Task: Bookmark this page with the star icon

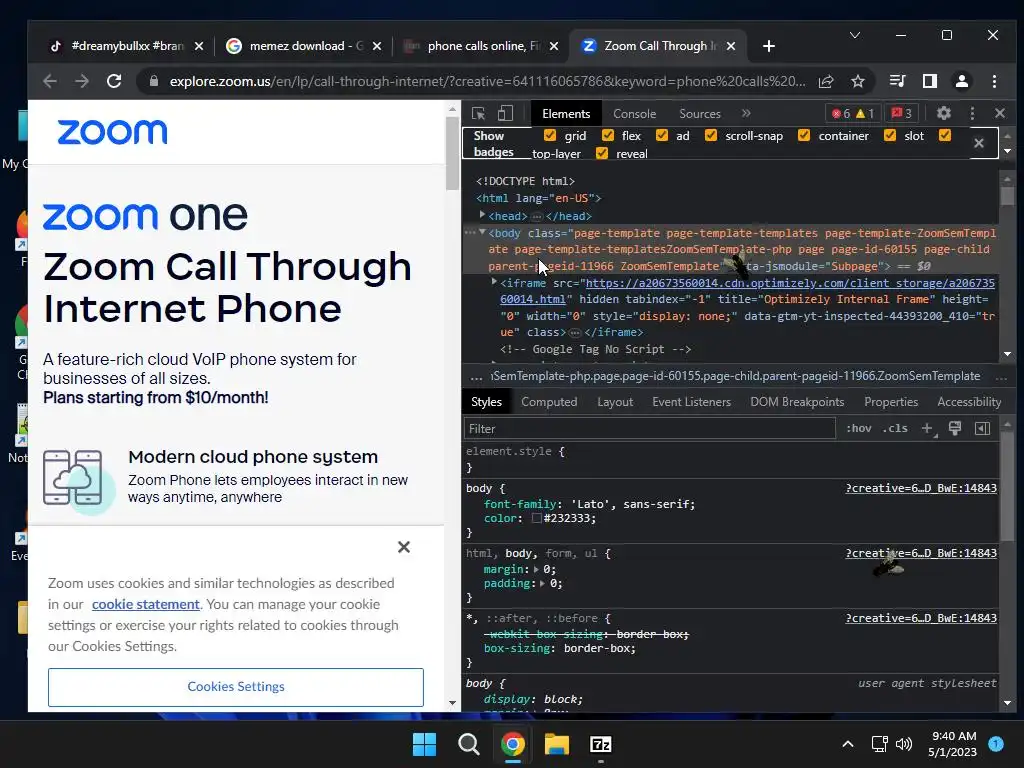Action: click(x=858, y=81)
